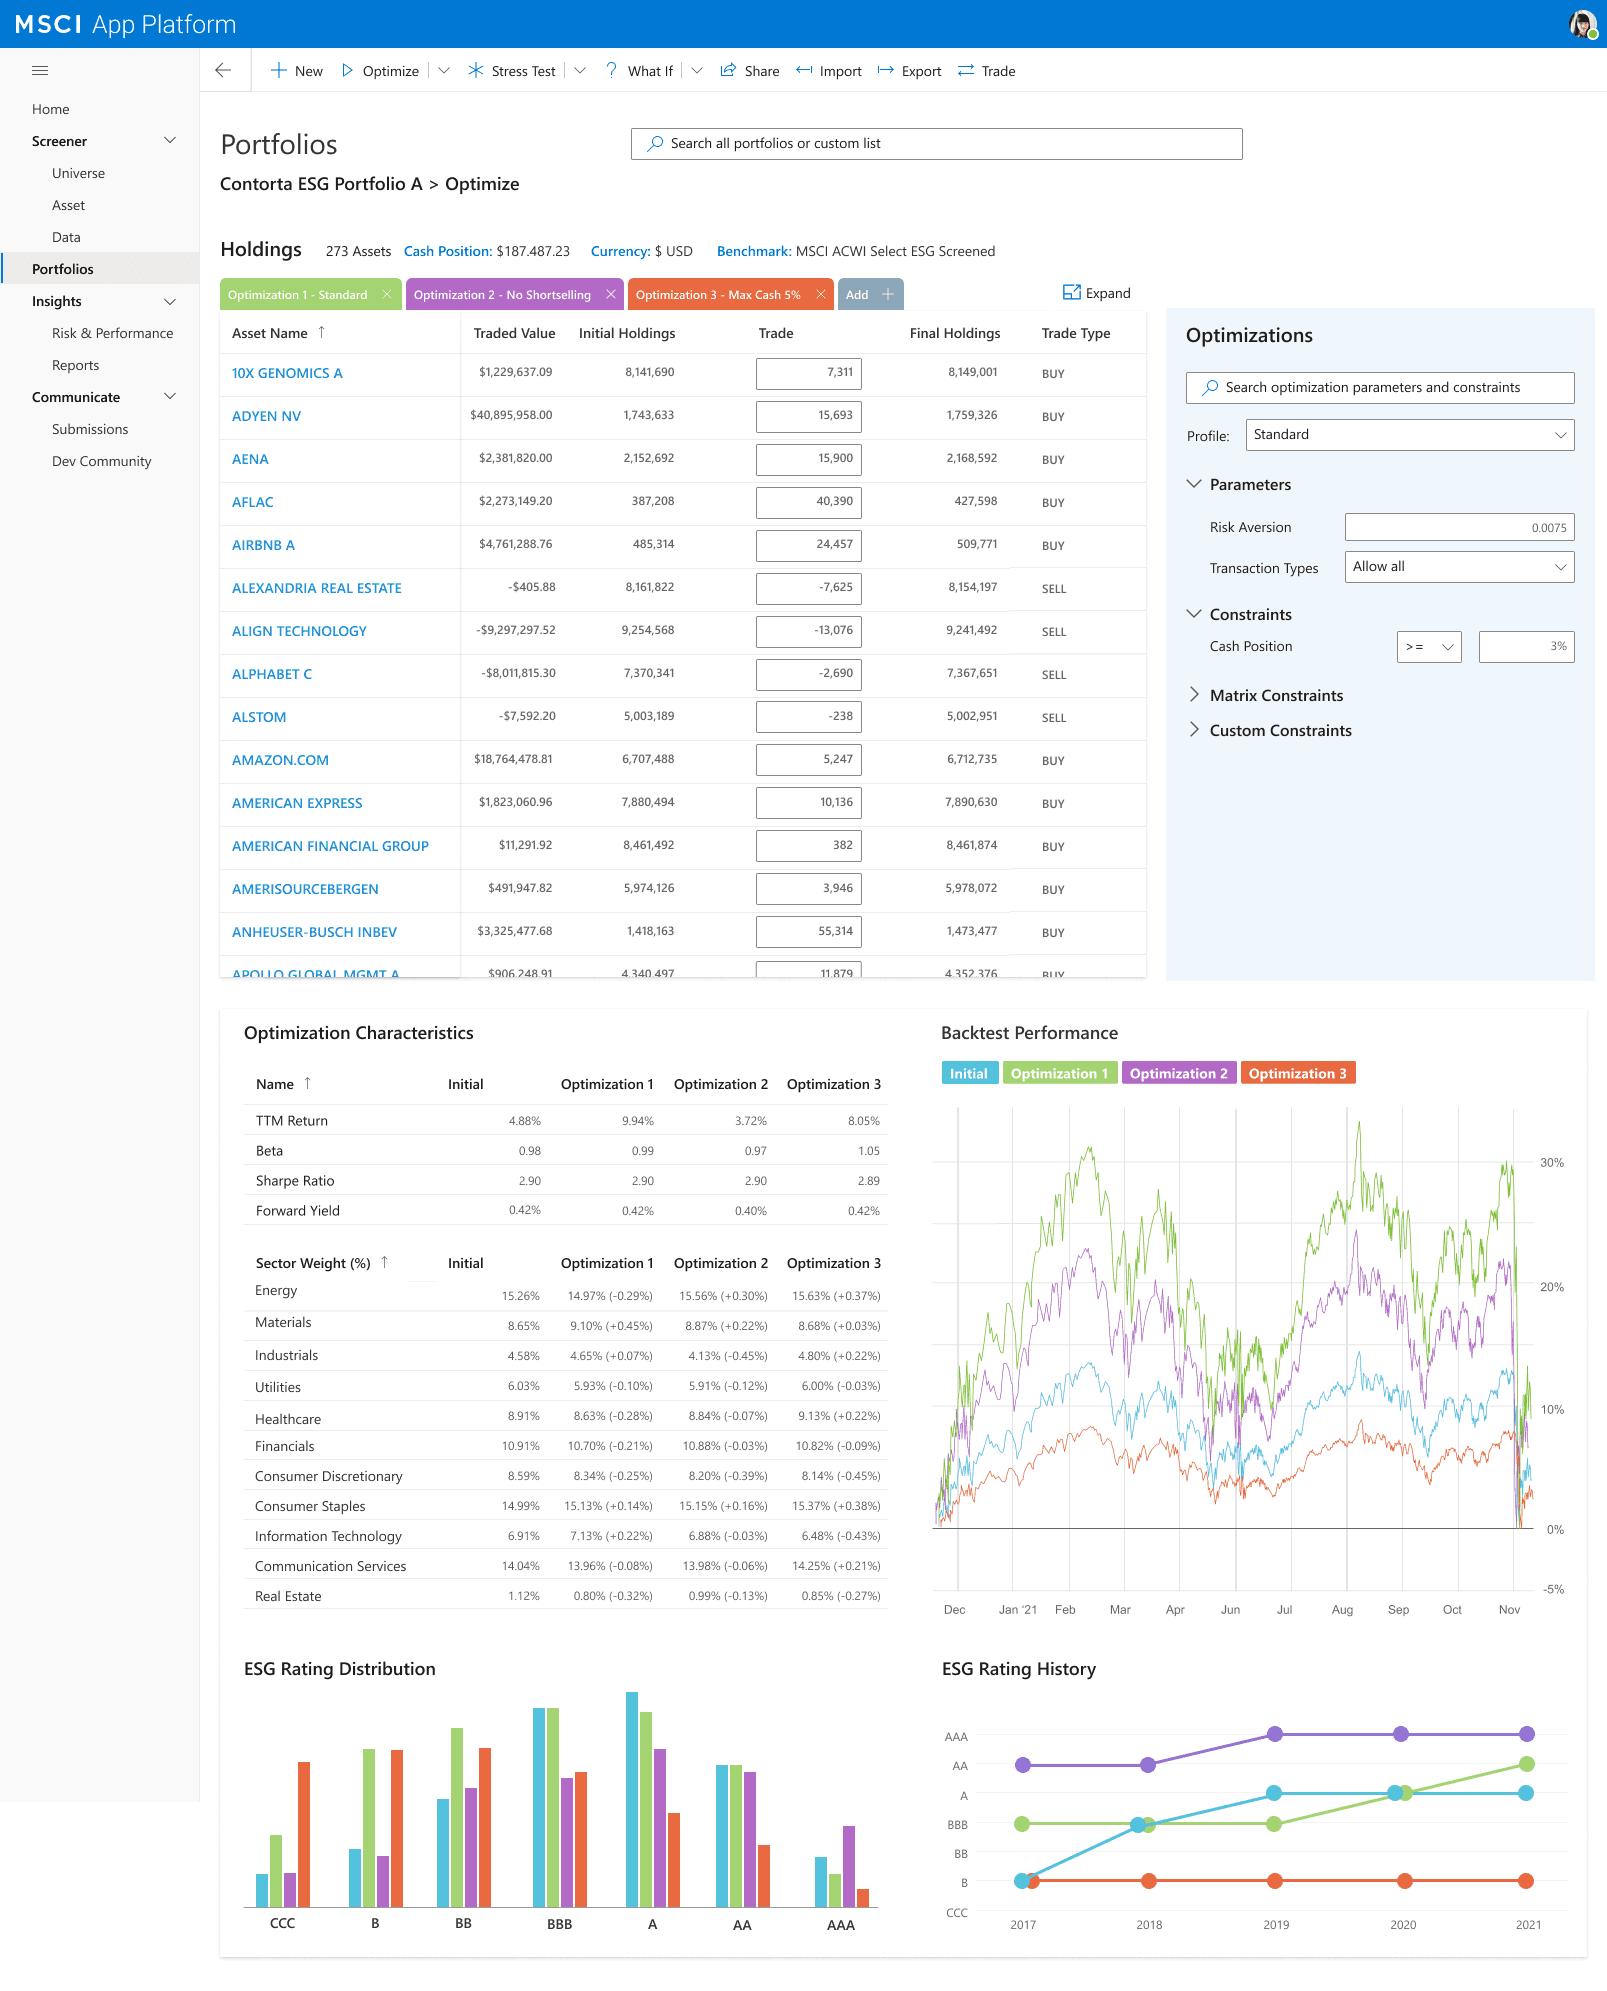Click Contorta ESG Portfolio A breadcrumb
1607x1991 pixels.
click(321, 184)
